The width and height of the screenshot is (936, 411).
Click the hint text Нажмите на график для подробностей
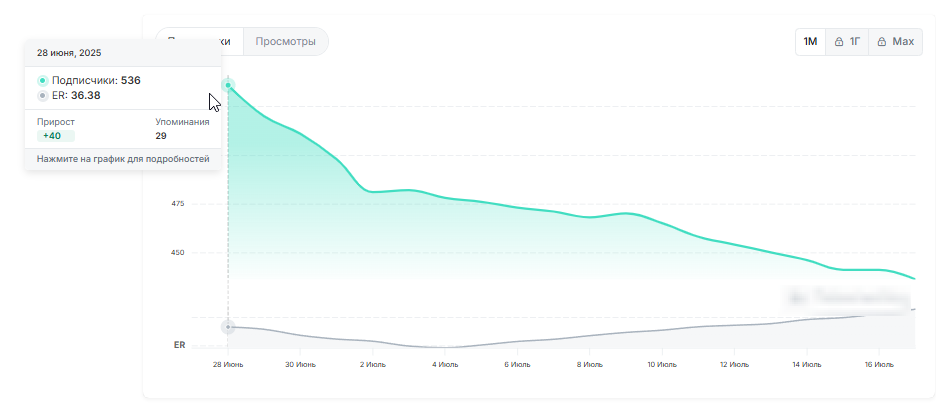point(123,159)
